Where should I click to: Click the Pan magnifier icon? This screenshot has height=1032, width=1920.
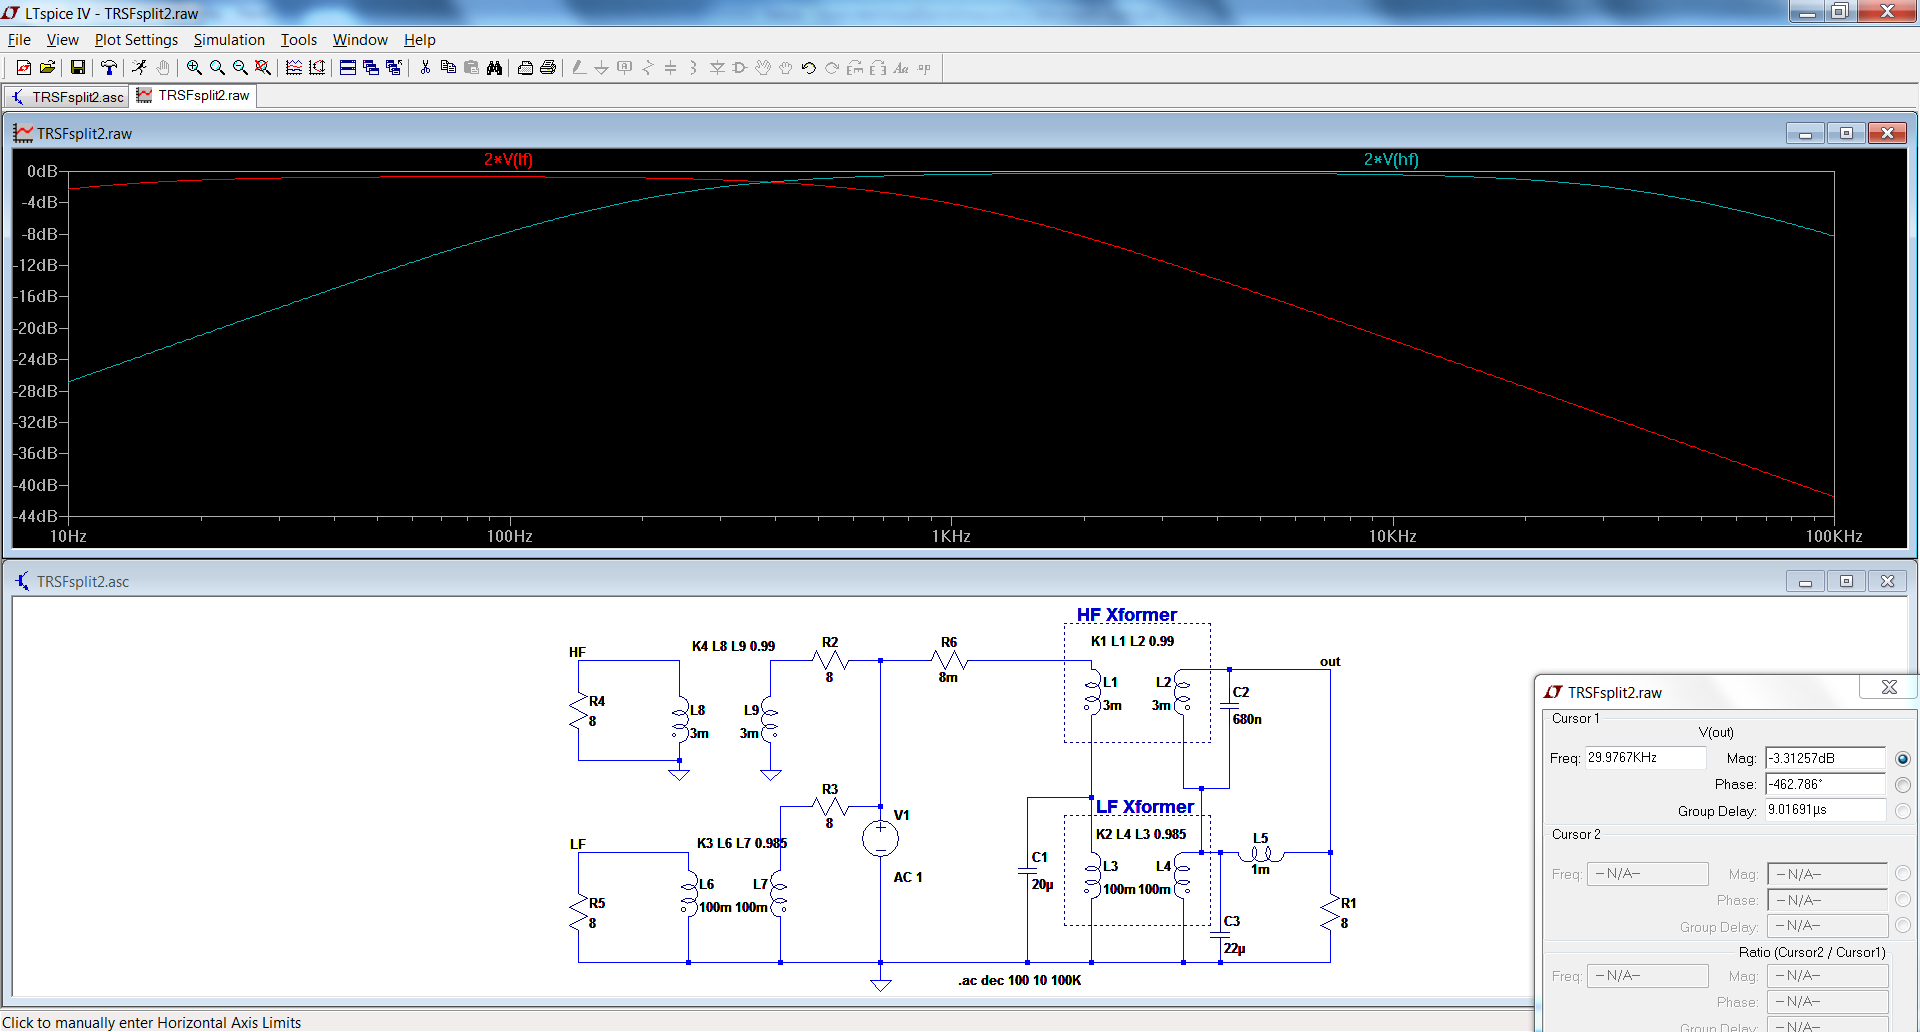(x=217, y=68)
